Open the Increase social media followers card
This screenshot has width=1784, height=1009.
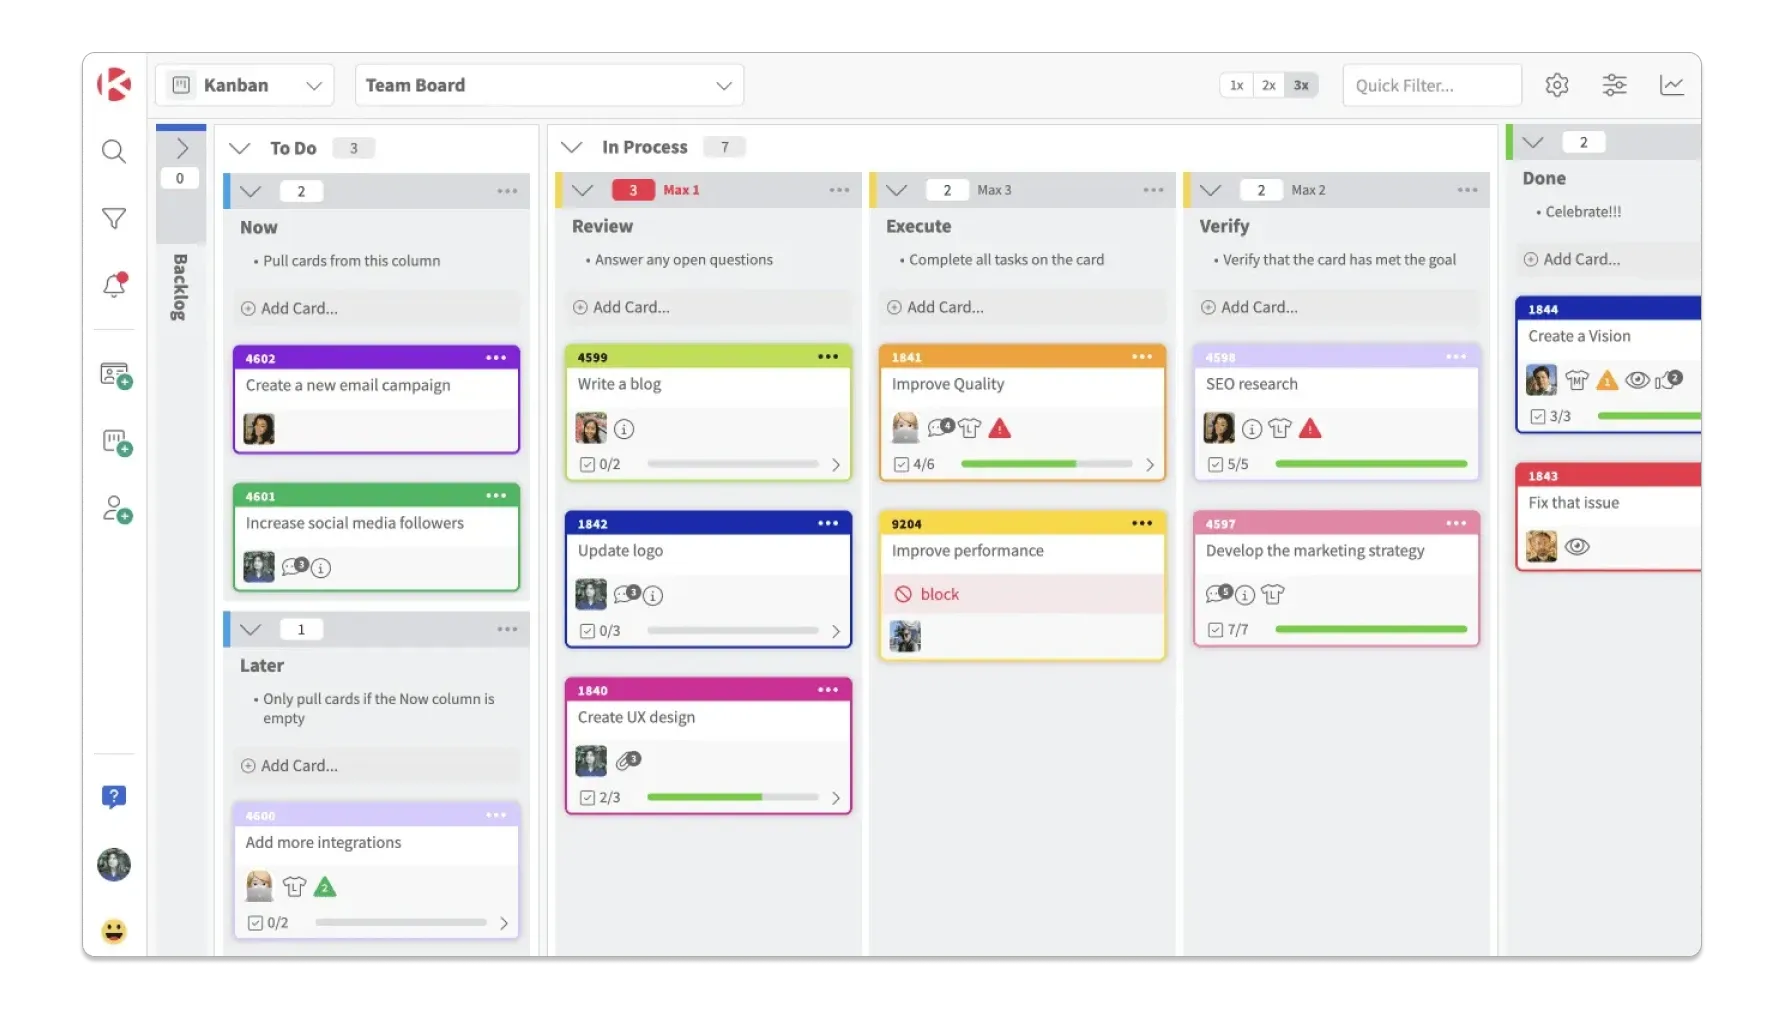[x=376, y=537]
